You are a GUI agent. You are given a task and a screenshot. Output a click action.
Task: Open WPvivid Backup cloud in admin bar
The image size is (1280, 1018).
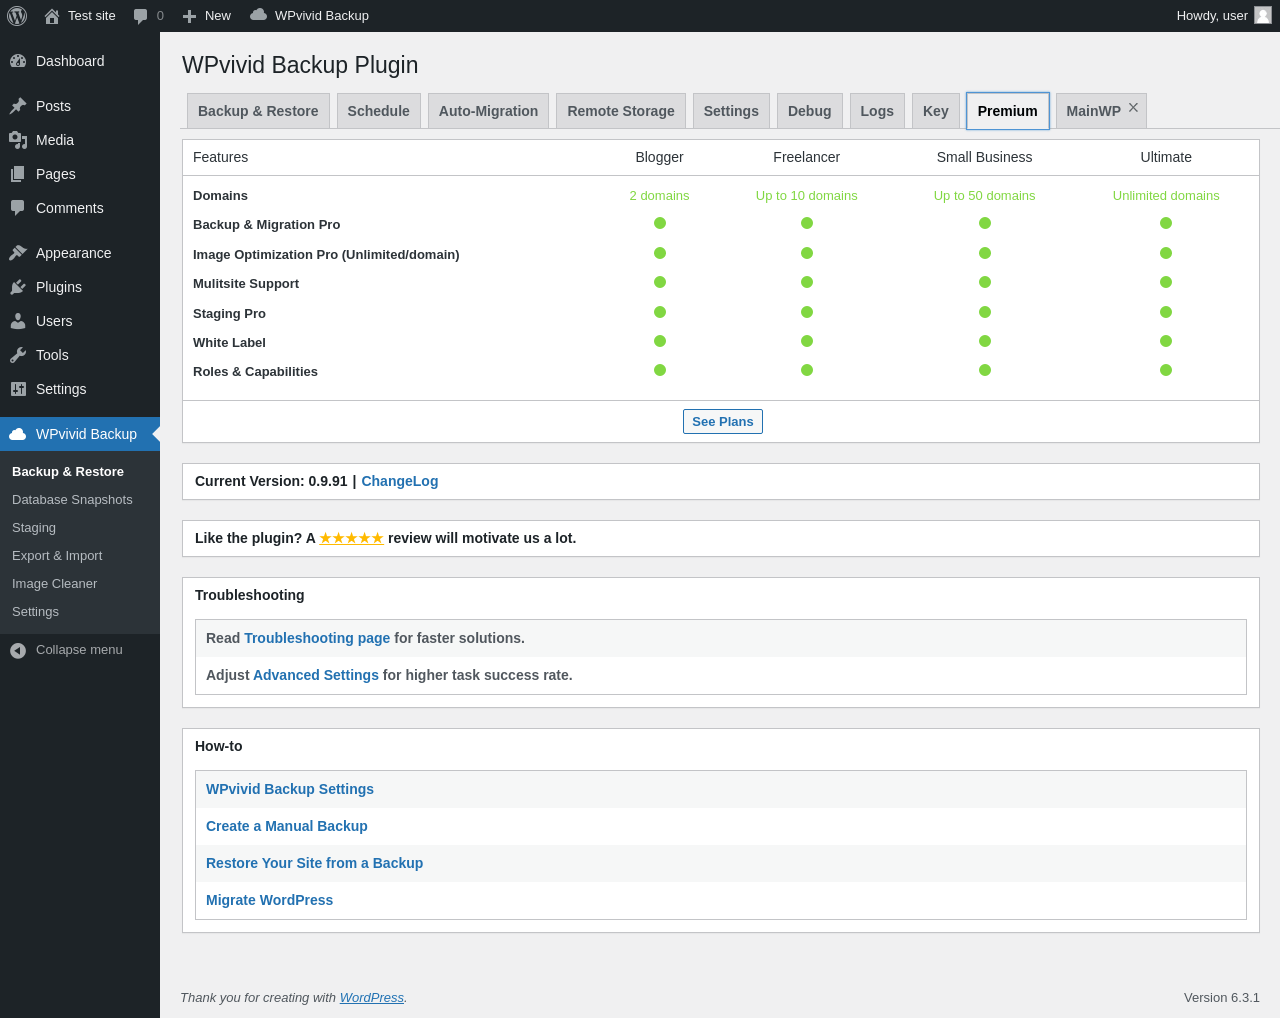click(258, 15)
